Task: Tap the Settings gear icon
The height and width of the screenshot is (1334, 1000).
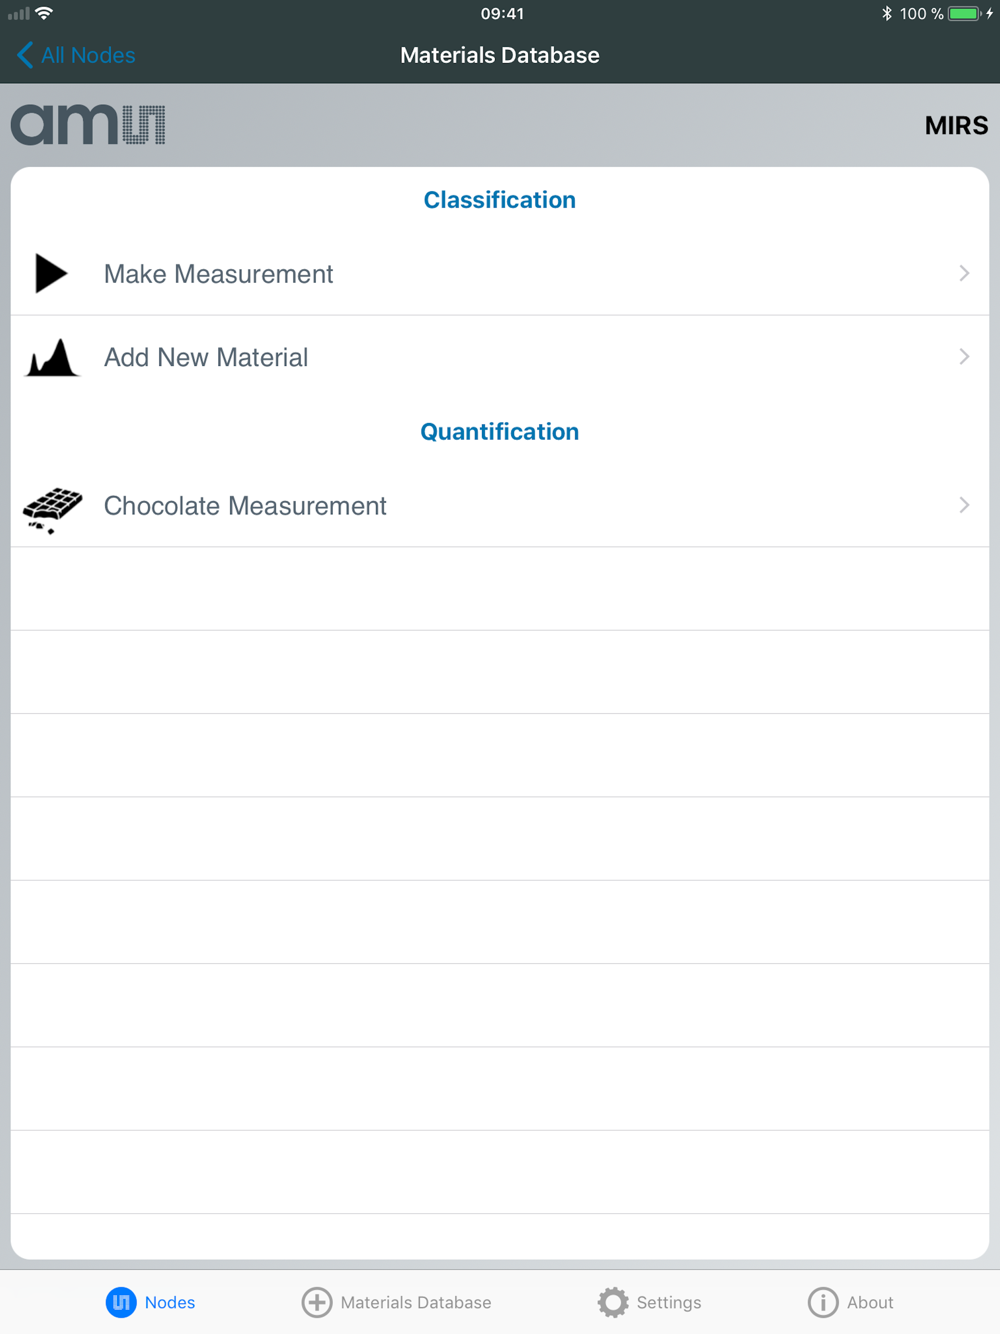Action: click(613, 1302)
